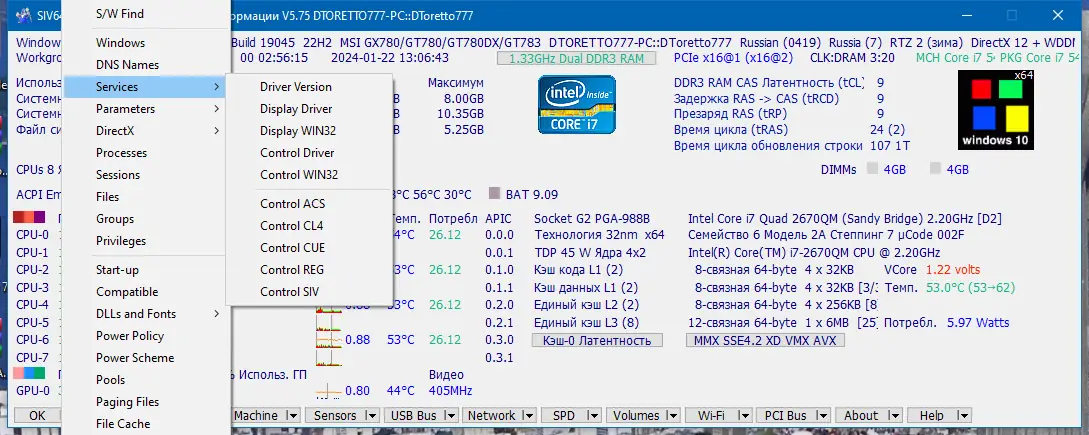
Task: Click the SIV64 app icon in title bar
Action: point(24,14)
